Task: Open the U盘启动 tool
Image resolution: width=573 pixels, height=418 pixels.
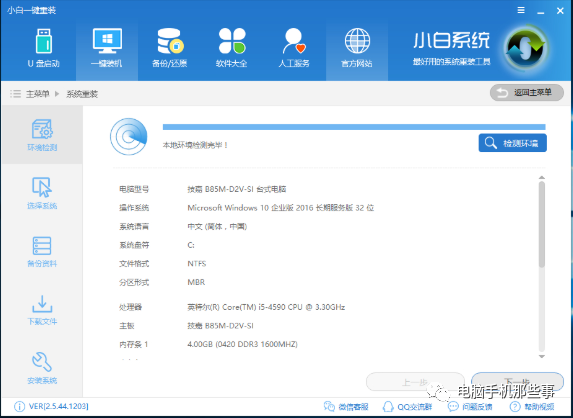Action: [x=43, y=49]
